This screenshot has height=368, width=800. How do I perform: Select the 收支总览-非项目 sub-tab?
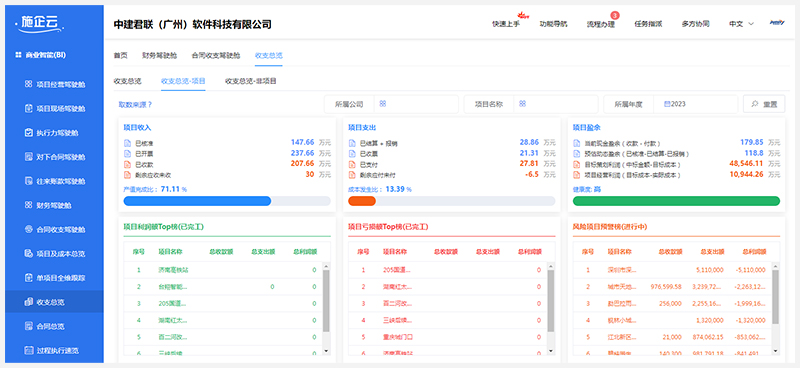tap(251, 81)
